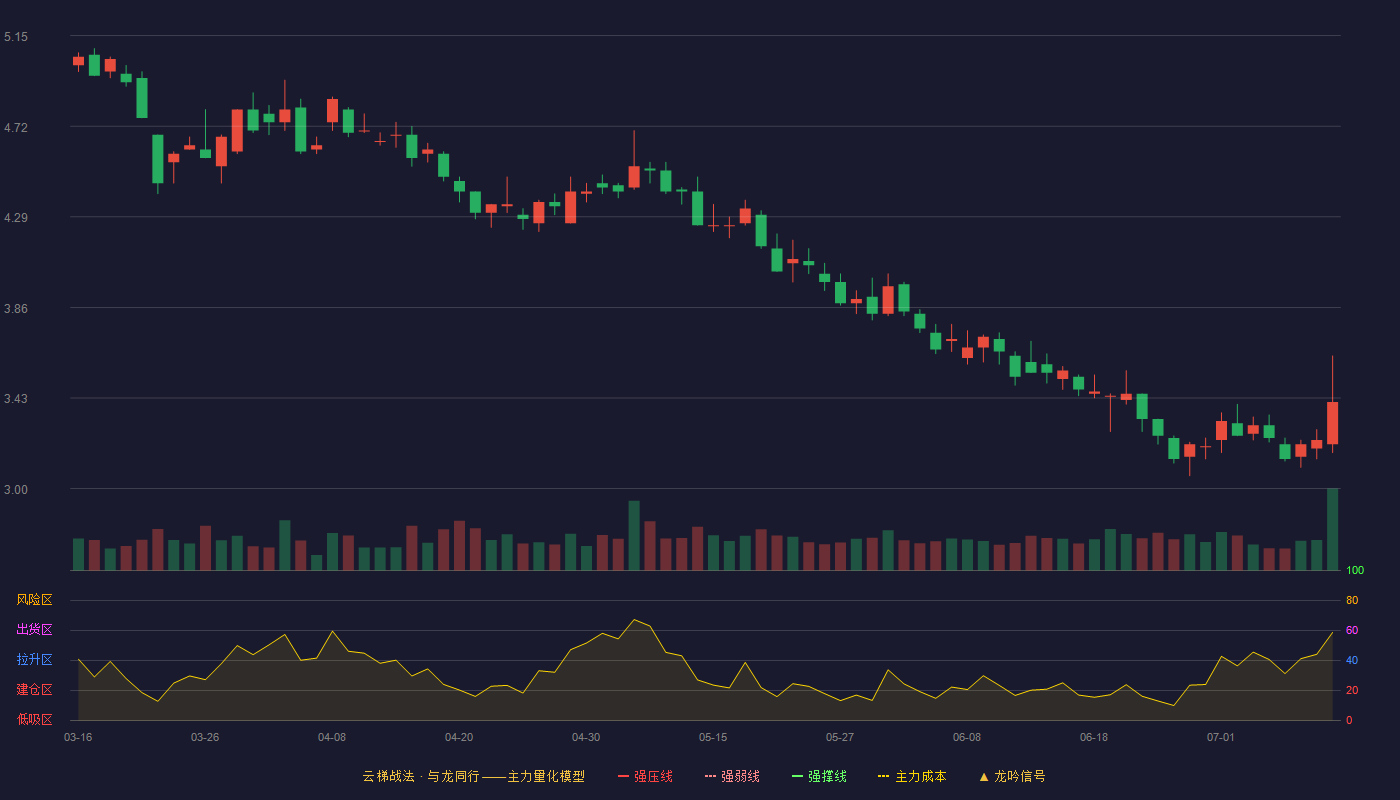The height and width of the screenshot is (800, 1400).
Task: Click the tallest volume bar at far right
Action: coord(1332,529)
